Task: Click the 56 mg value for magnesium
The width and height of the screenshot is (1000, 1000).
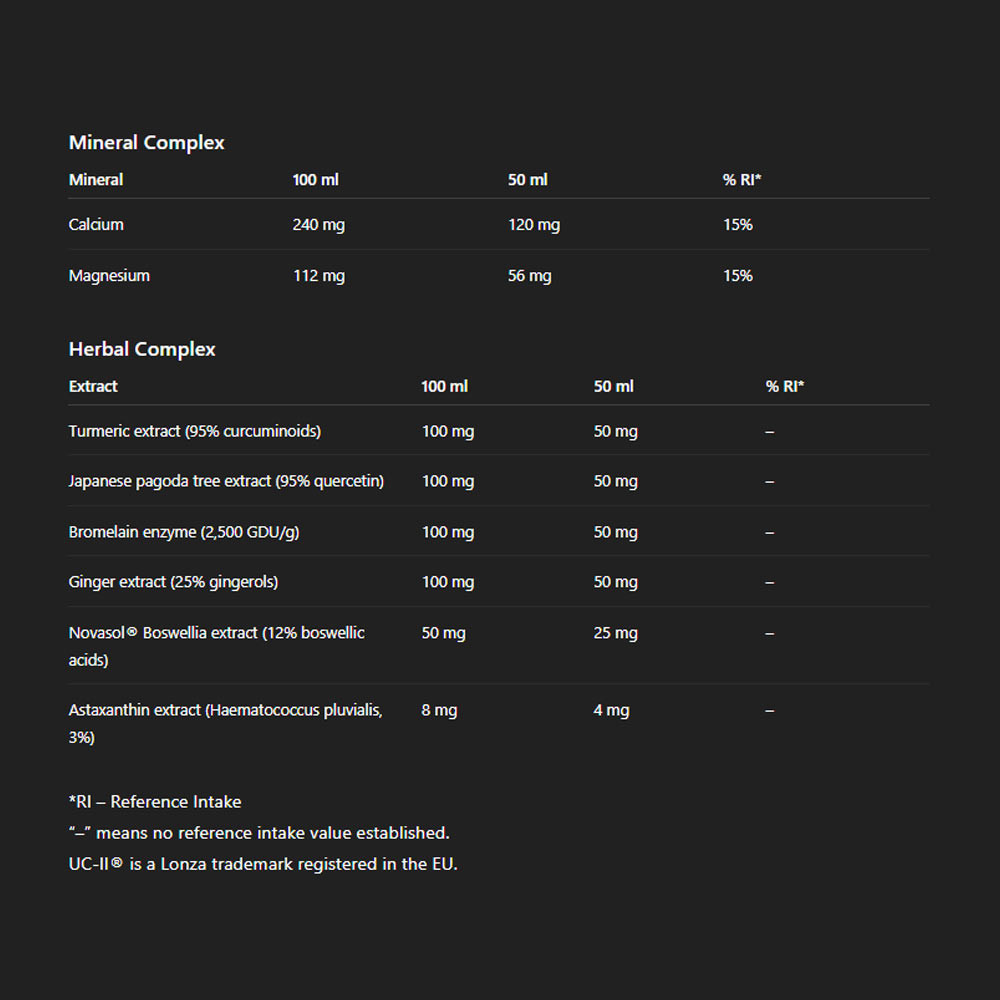Action: point(529,276)
